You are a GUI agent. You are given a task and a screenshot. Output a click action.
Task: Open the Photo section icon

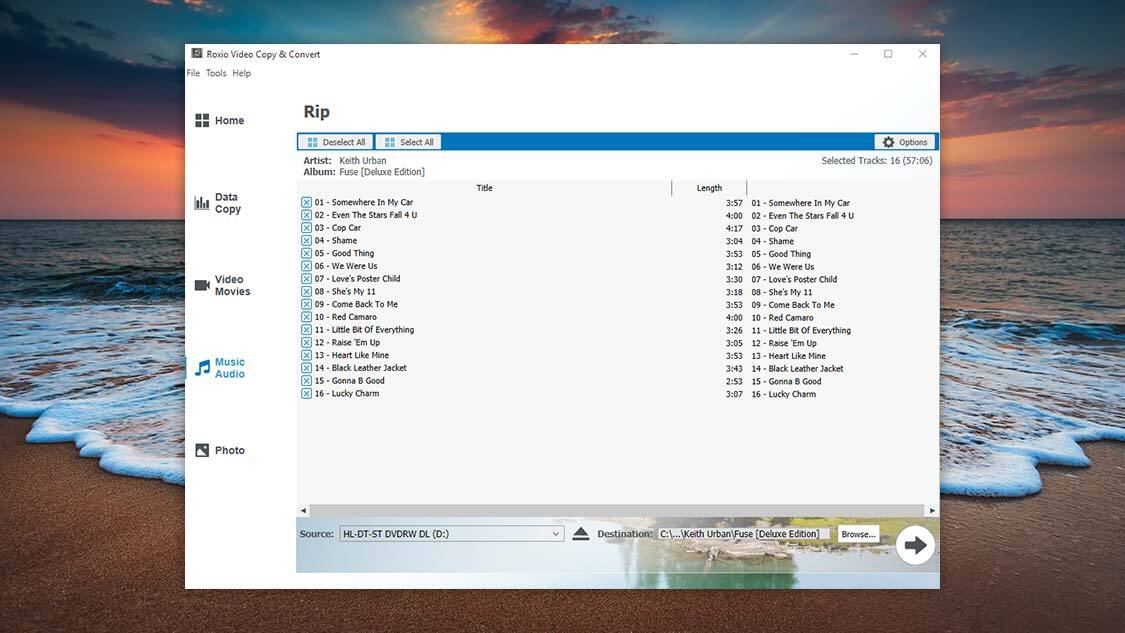coord(202,451)
